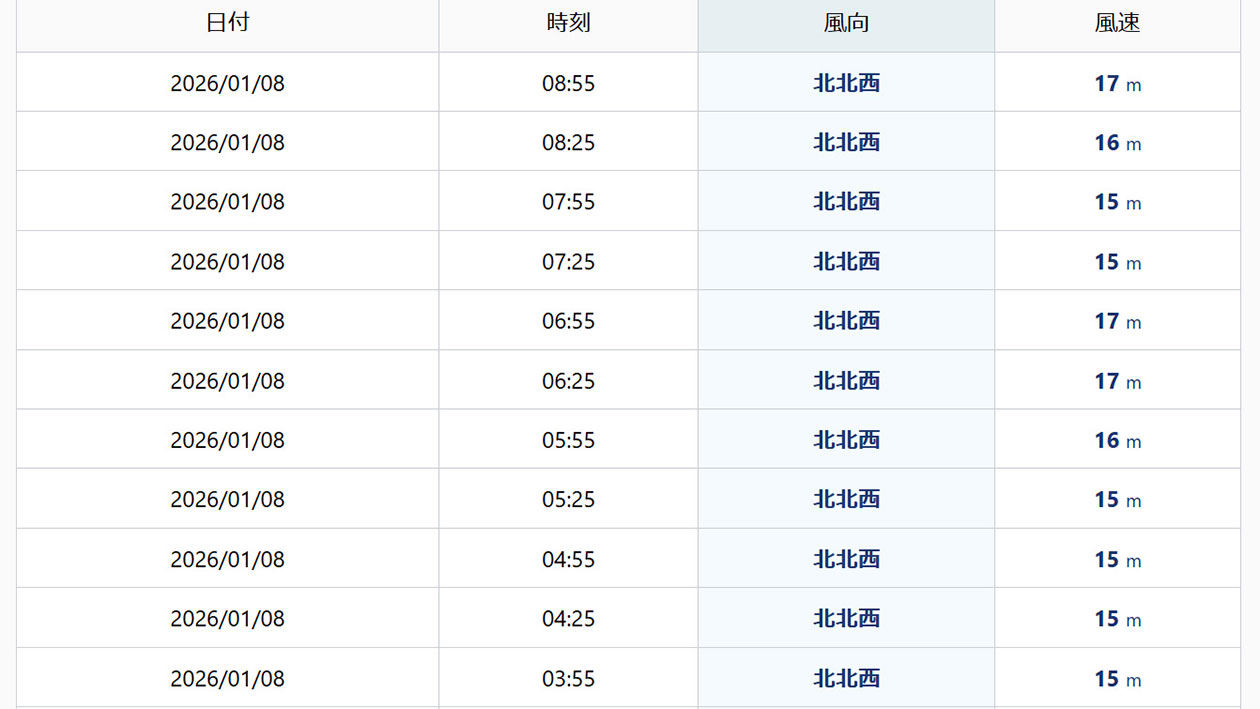Click the 07:25 time cell

pyautogui.click(x=568, y=262)
